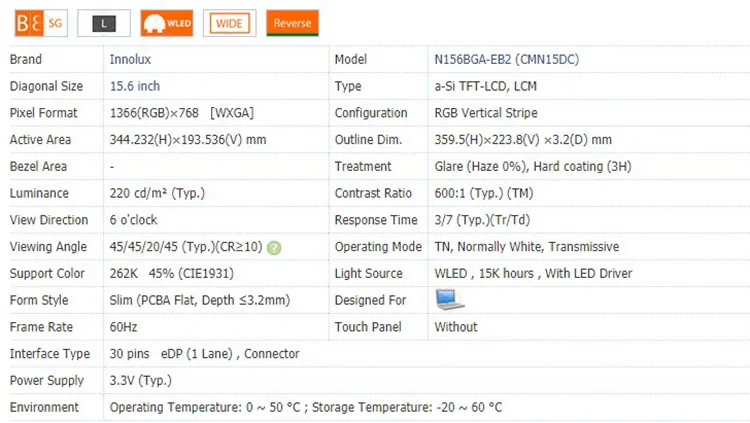Click the a-Si TFT-LCD, LCM type value
Viewport: 750px width, 423px height.
coord(485,86)
